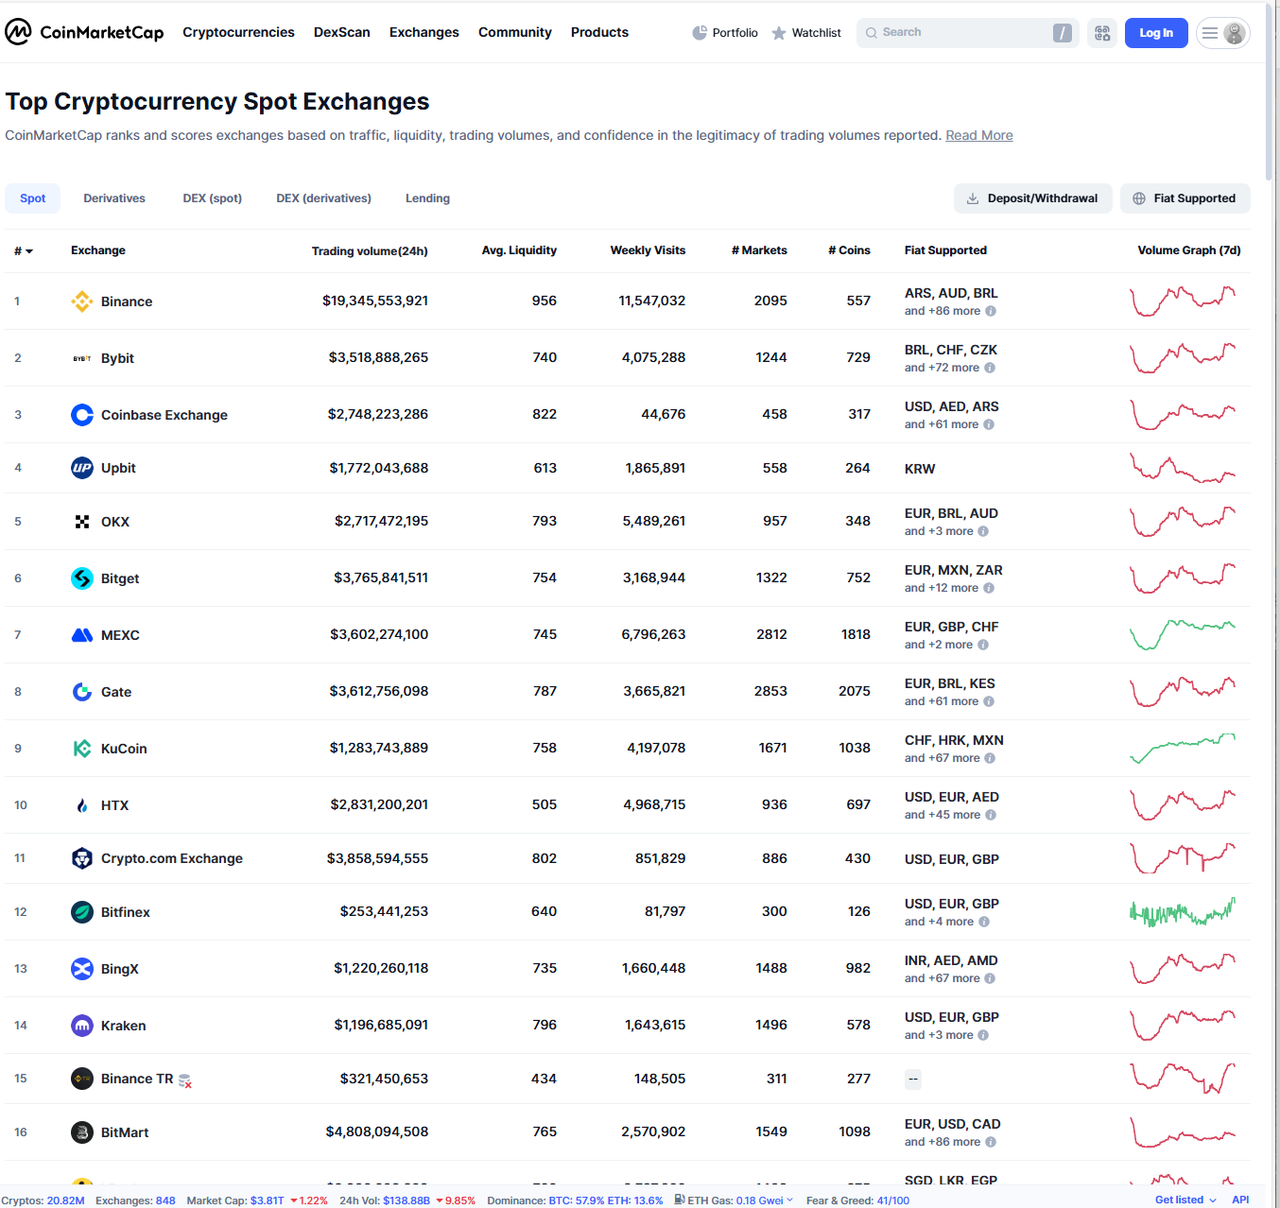1280x1208 pixels.
Task: Click the CoinMarketCap logo
Action: [x=84, y=32]
